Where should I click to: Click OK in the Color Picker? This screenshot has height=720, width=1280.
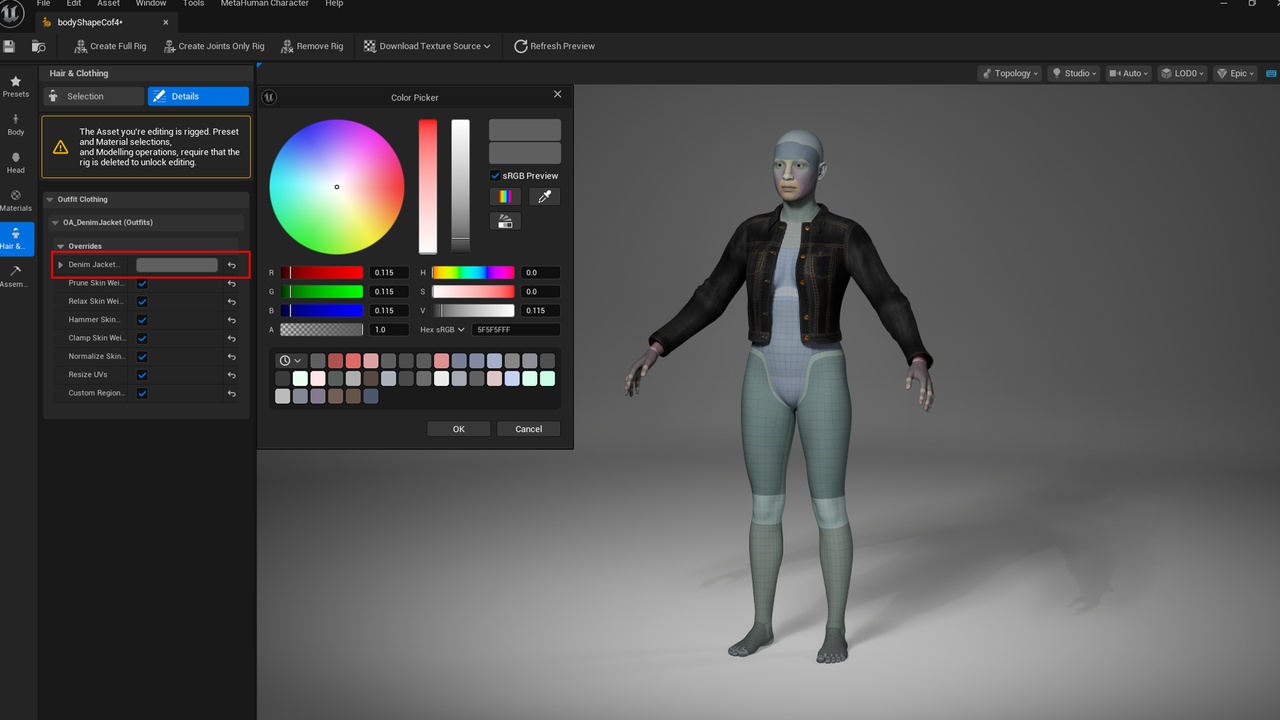pyautogui.click(x=458, y=429)
